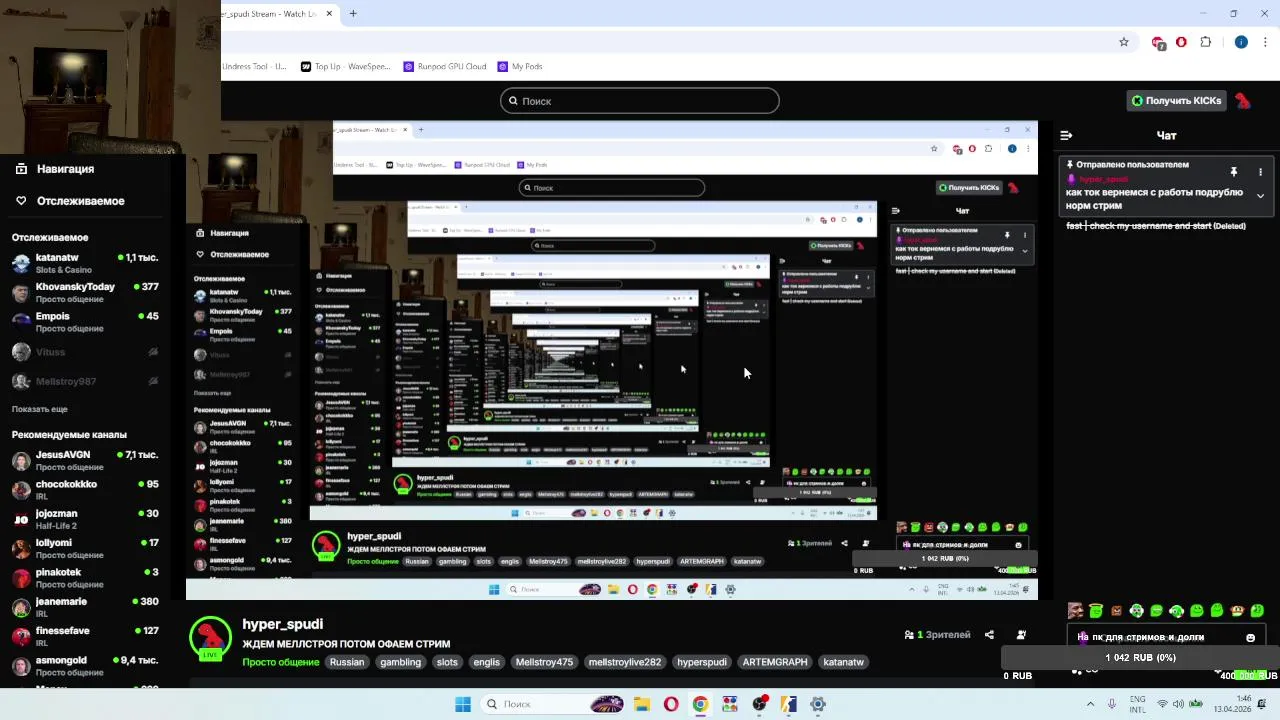The image size is (1280, 720).
Task: Collapse pinned message with chevron
Action: 1260,196
